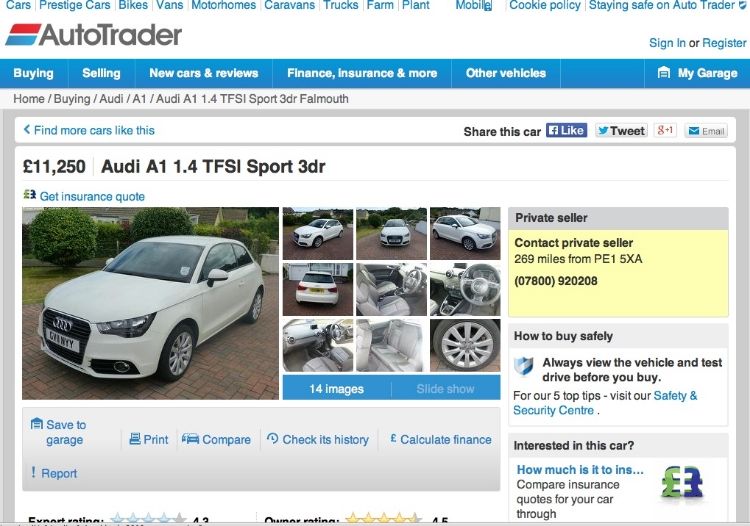
Task: Click Audi in the breadcrumb
Action: [x=111, y=99]
